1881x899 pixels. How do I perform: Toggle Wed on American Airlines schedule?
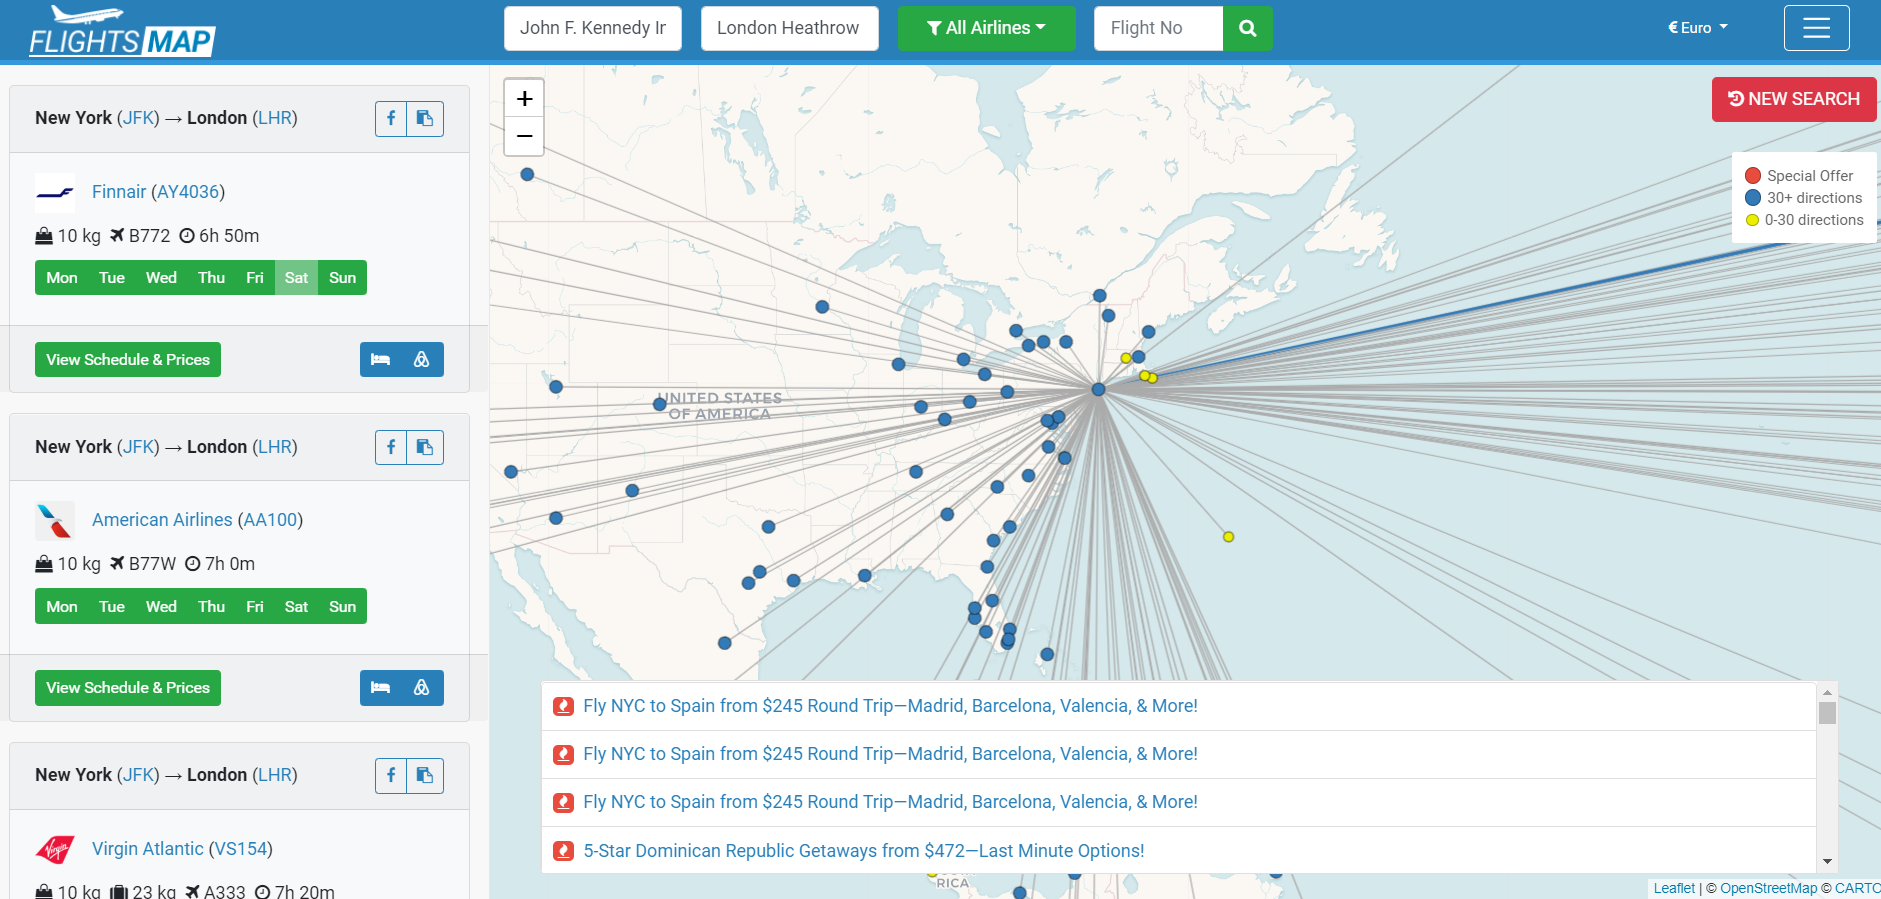pyautogui.click(x=161, y=607)
